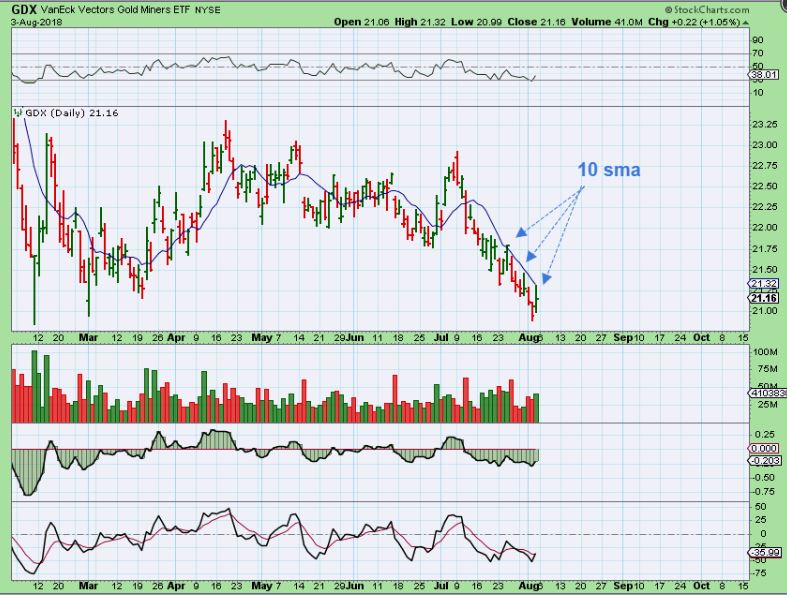Click the 23.00 price axis label

765,145
